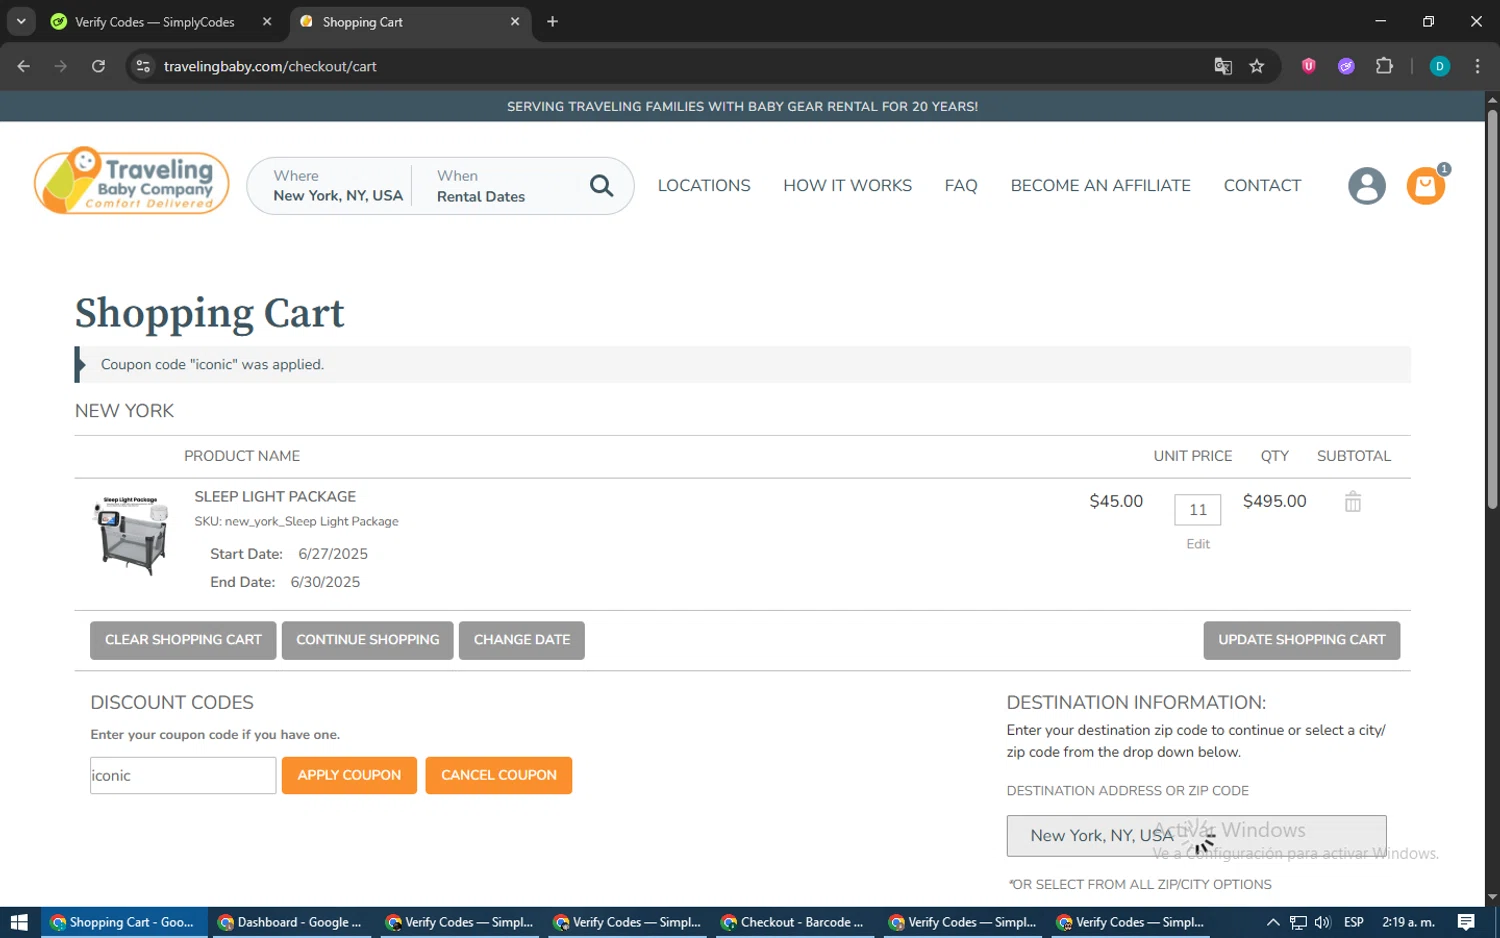The height and width of the screenshot is (938, 1500).
Task: Click the Where New York, NY, USA field
Action: [338, 186]
